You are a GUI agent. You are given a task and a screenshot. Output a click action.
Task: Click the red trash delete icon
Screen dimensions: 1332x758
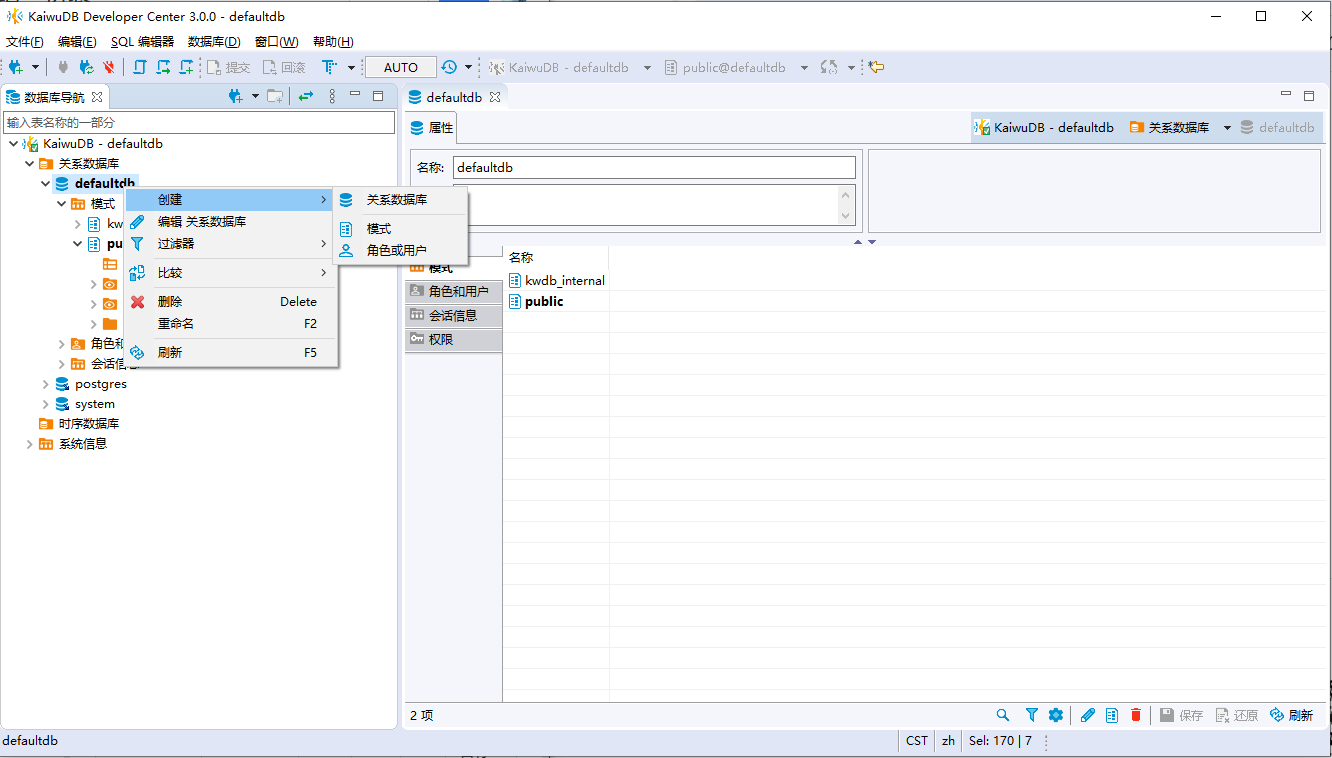coord(1136,715)
